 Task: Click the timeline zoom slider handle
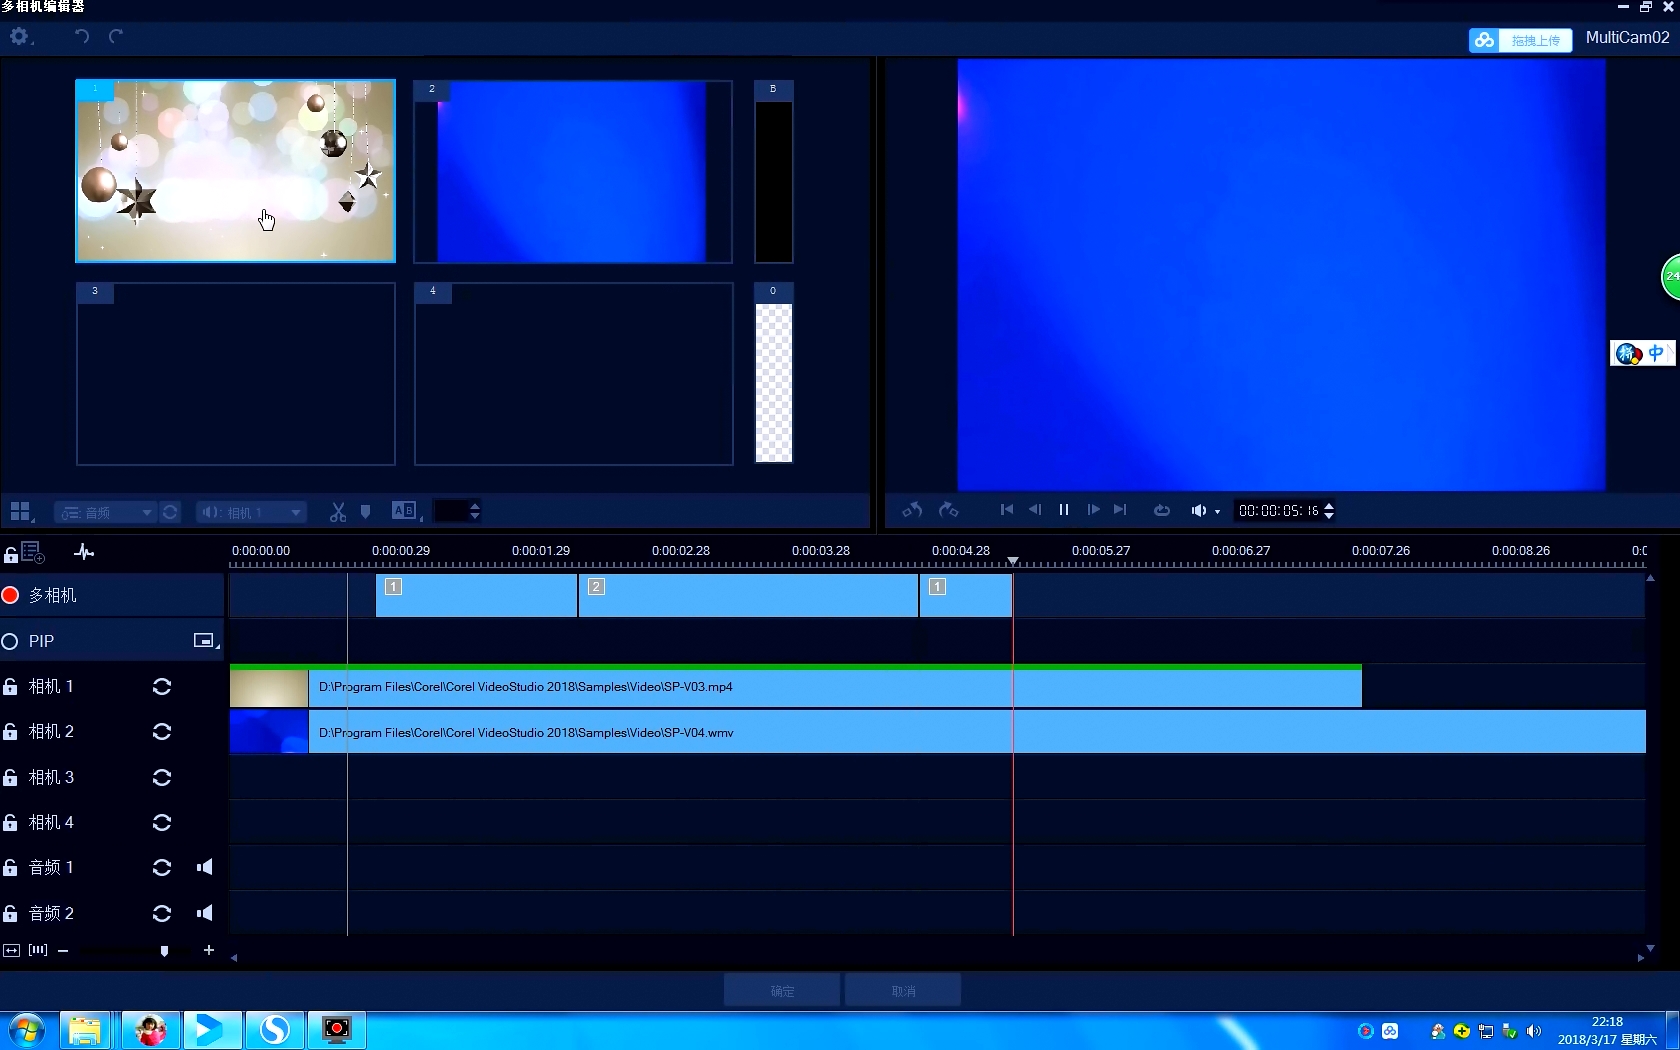pos(164,951)
